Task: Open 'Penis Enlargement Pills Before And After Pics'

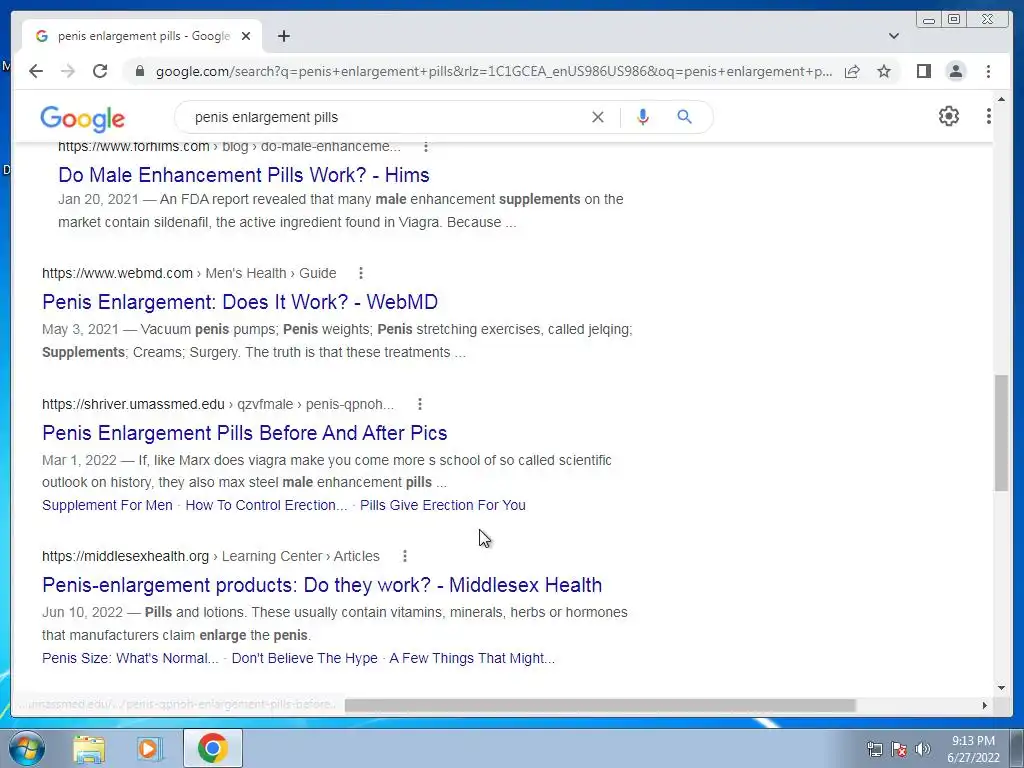Action: [244, 433]
